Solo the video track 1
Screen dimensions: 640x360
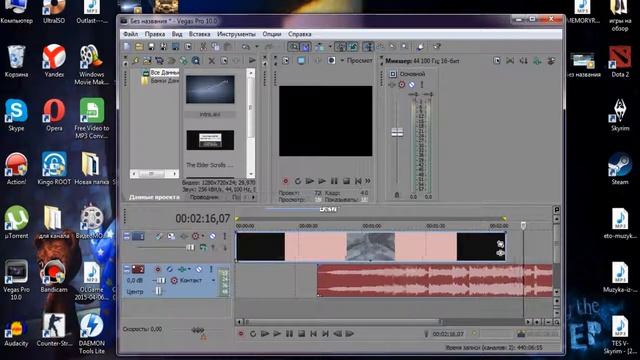click(224, 236)
